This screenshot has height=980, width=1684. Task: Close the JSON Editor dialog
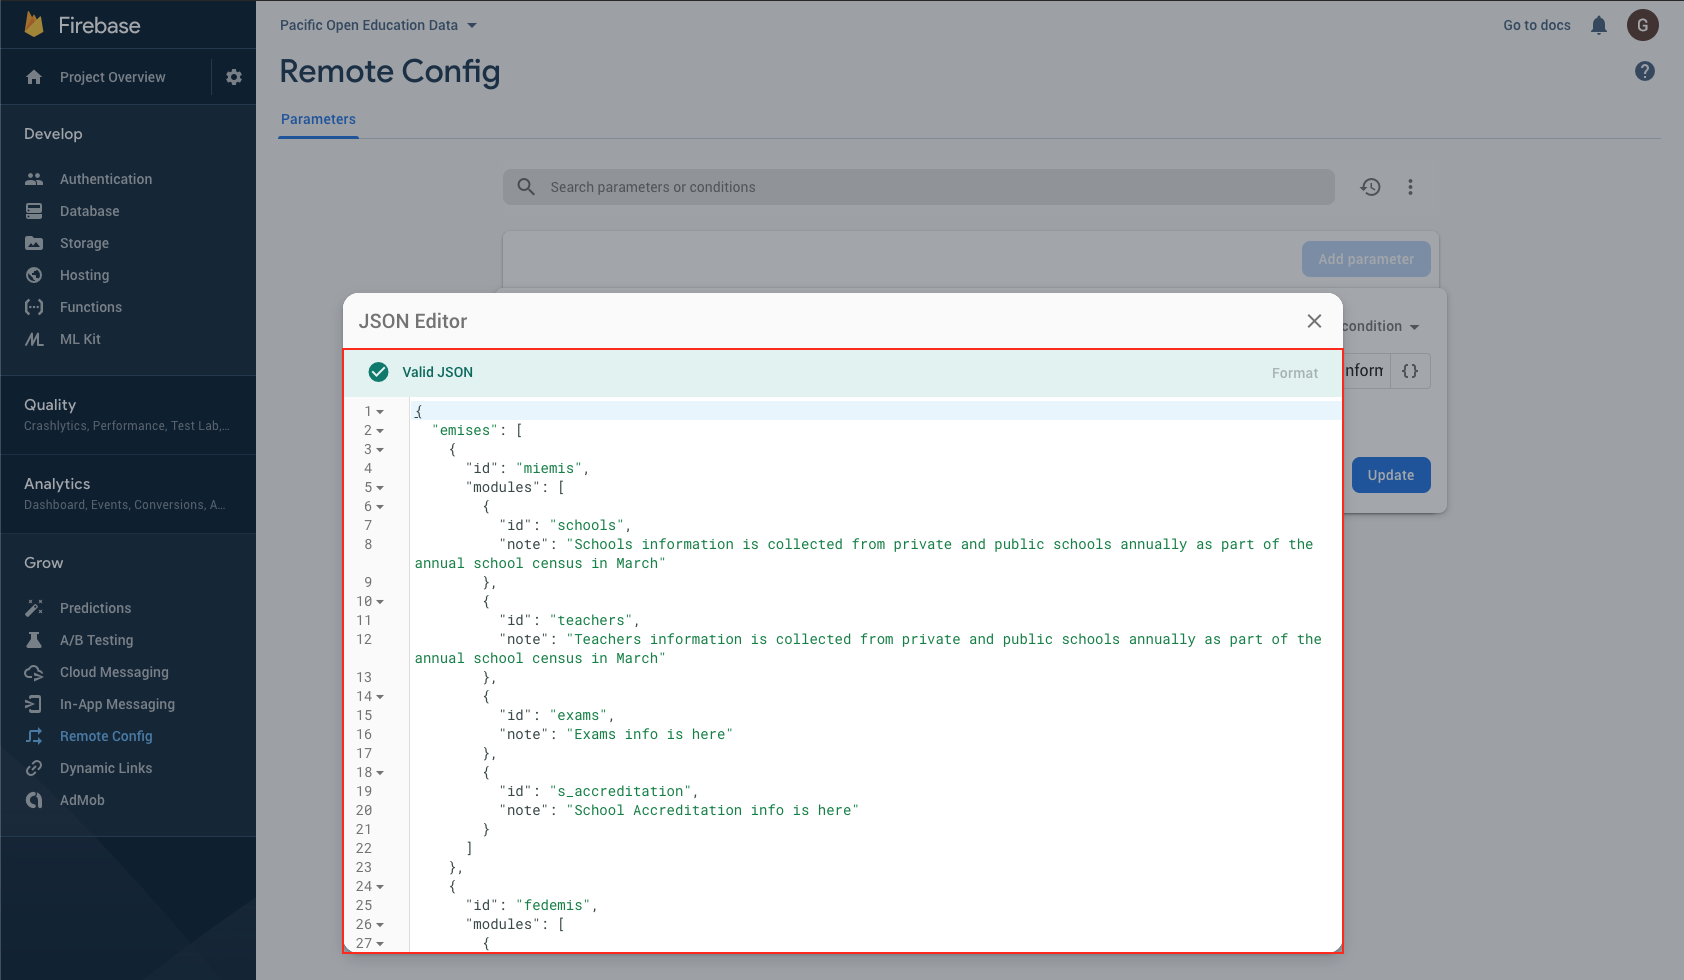pyautogui.click(x=1314, y=321)
